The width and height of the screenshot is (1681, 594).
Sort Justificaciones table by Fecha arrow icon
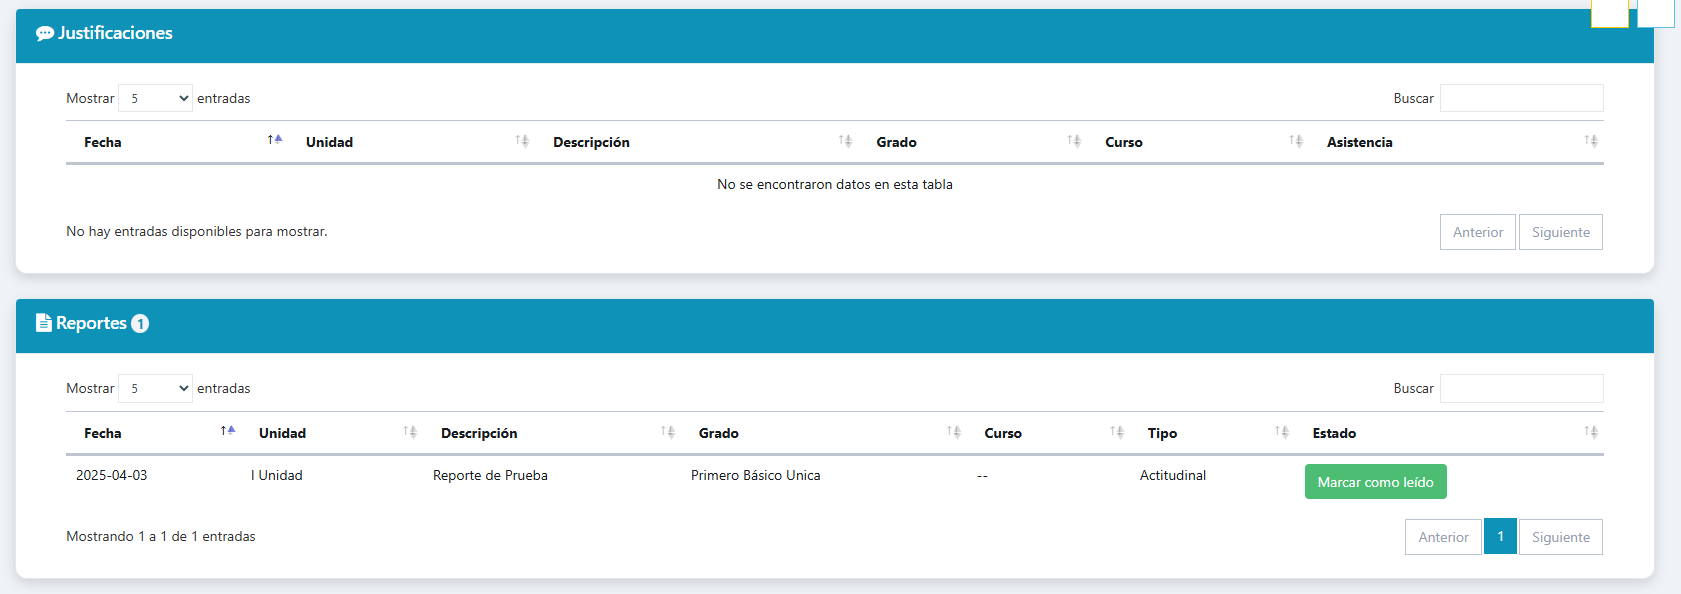pos(275,140)
